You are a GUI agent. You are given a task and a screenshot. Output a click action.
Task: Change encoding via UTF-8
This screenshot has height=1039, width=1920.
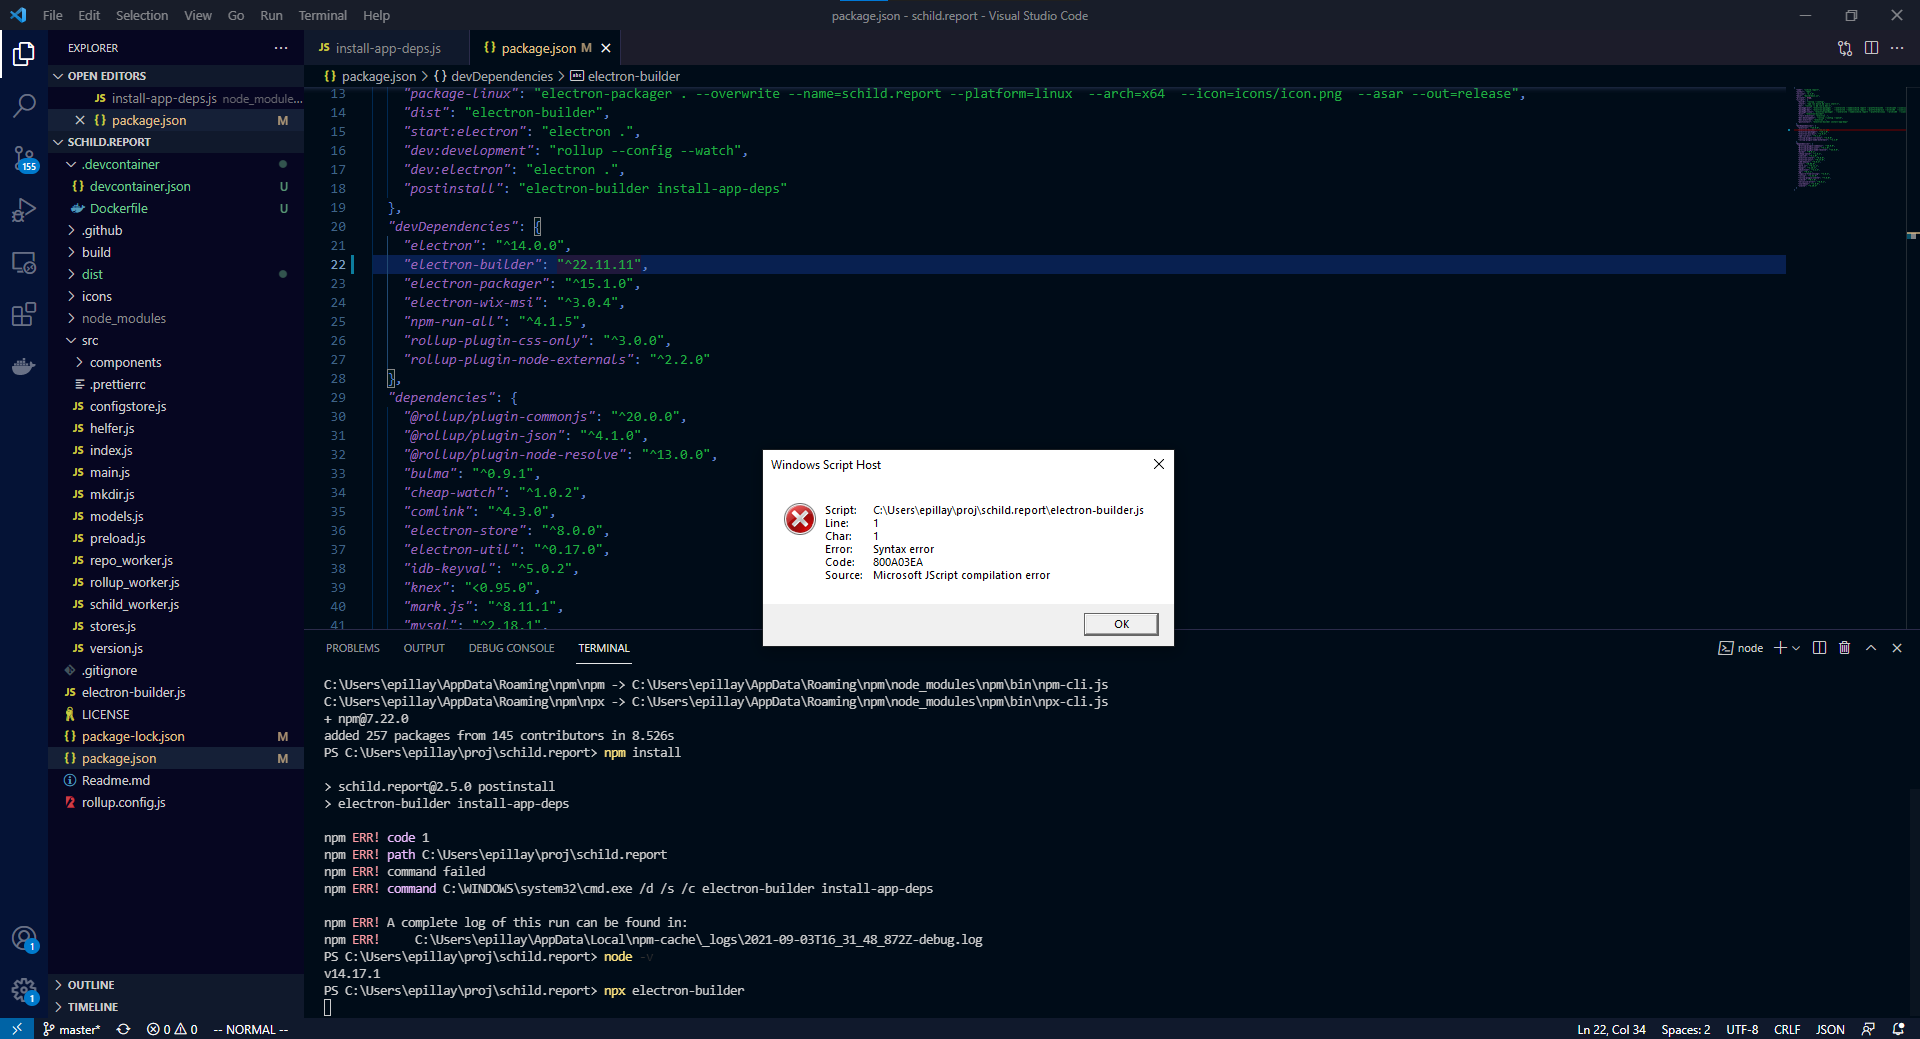(1741, 1029)
